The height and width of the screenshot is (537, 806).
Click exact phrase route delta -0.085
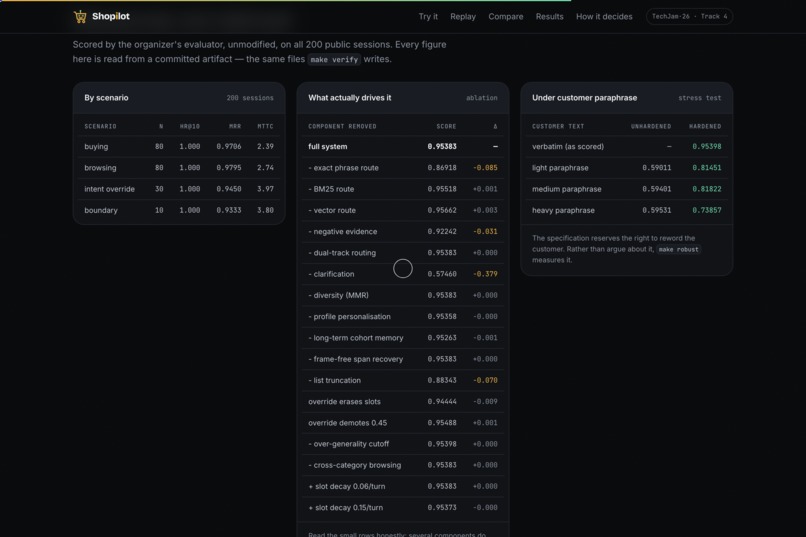point(485,168)
